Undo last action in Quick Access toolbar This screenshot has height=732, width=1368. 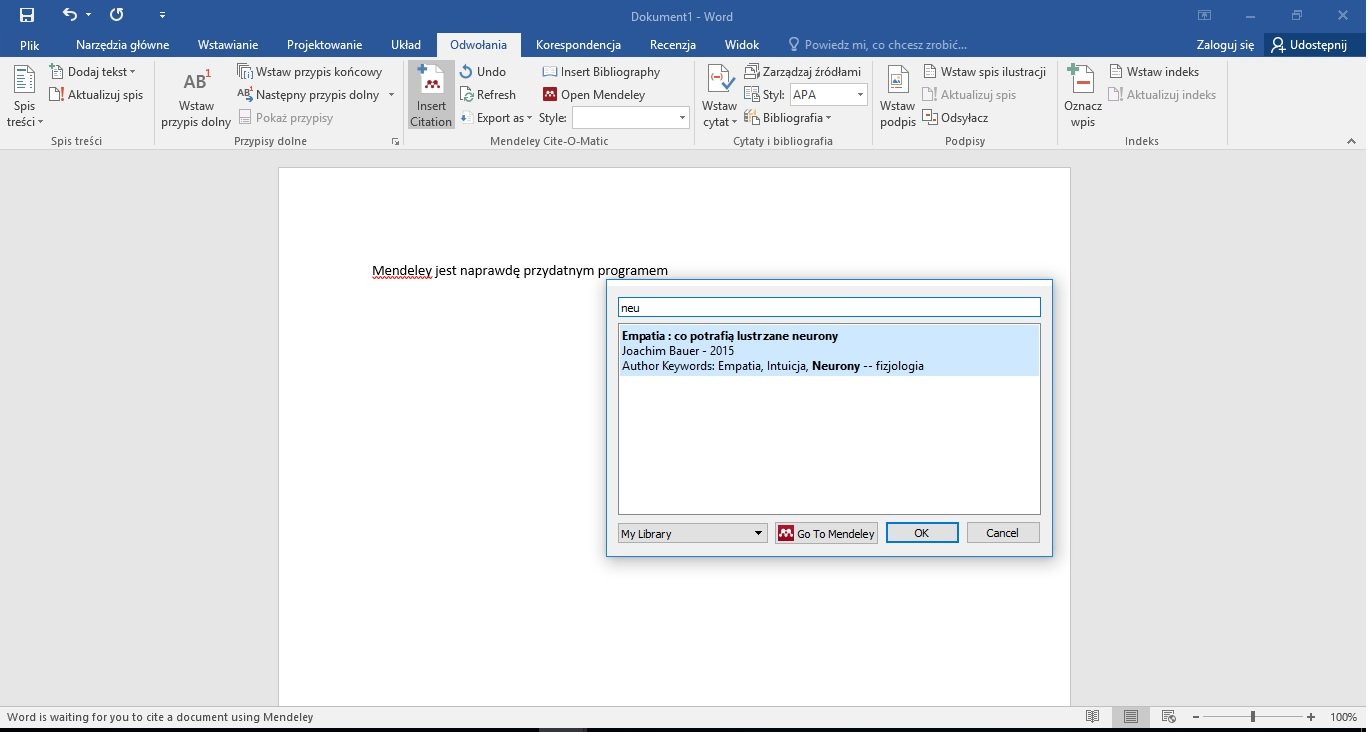(x=69, y=15)
